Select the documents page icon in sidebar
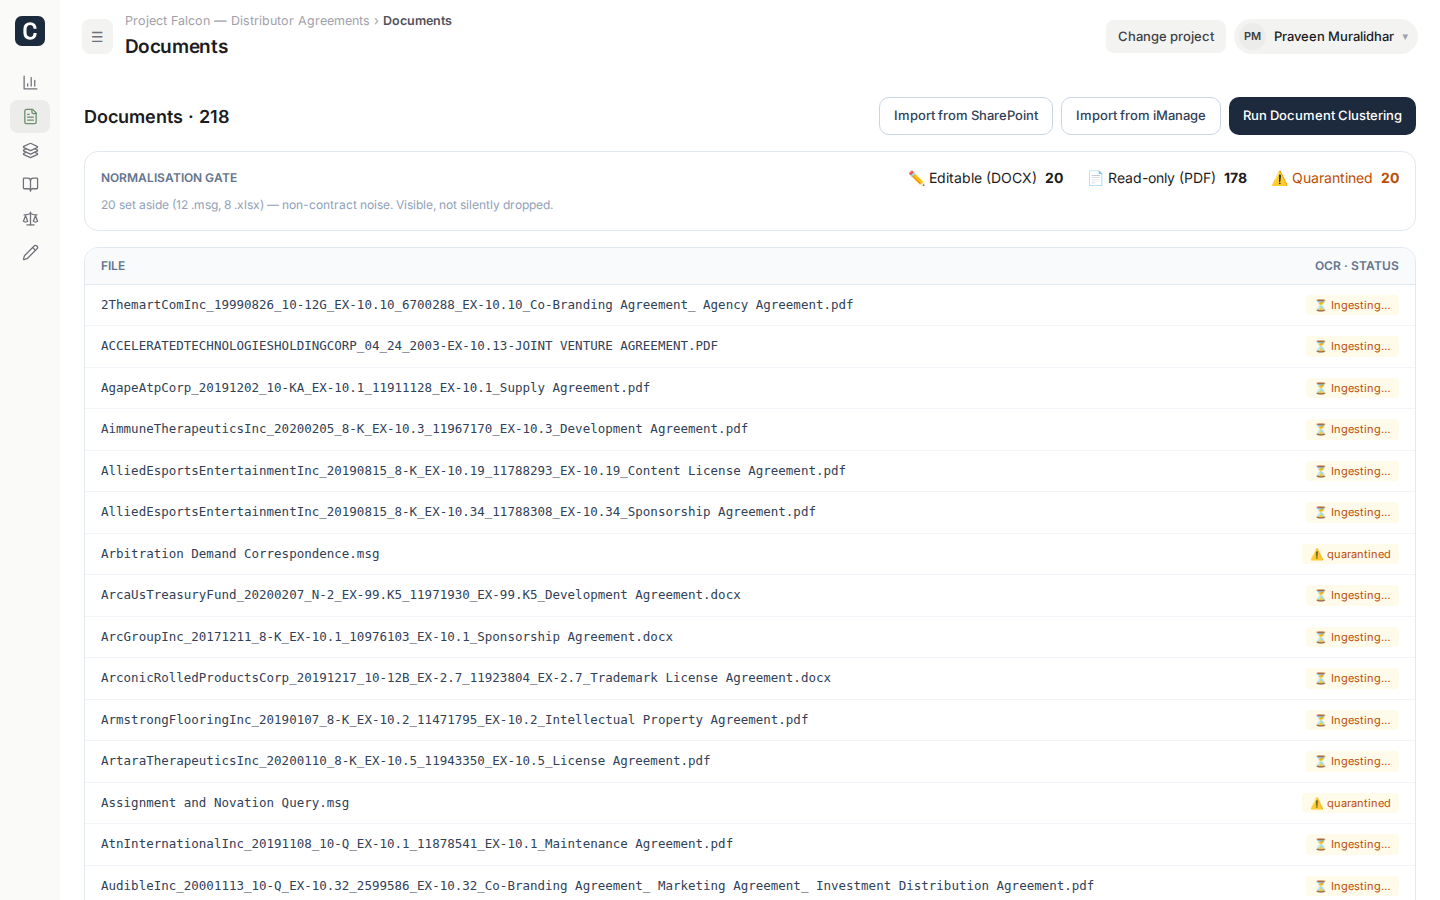 pos(30,117)
